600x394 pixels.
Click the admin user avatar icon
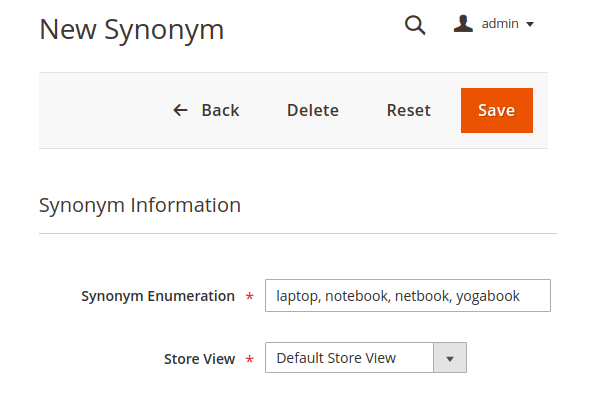pyautogui.click(x=463, y=24)
